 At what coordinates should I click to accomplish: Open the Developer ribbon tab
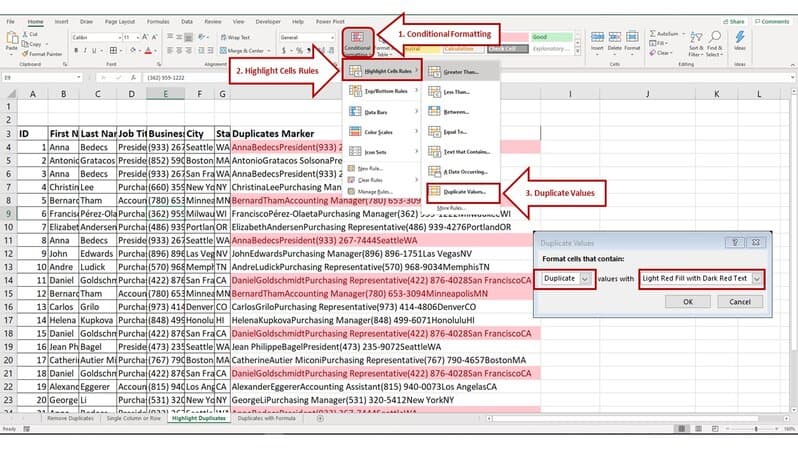(x=268, y=22)
